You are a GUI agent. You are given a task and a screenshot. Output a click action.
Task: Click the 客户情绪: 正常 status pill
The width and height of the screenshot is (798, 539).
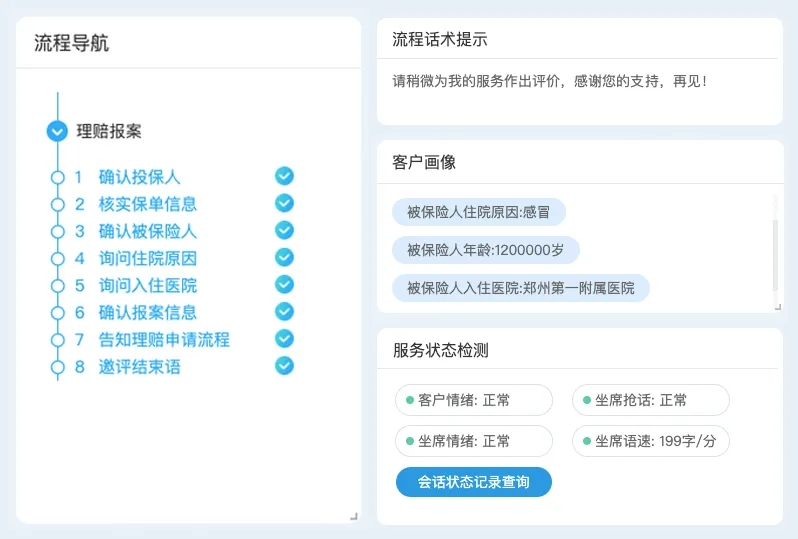click(x=474, y=400)
